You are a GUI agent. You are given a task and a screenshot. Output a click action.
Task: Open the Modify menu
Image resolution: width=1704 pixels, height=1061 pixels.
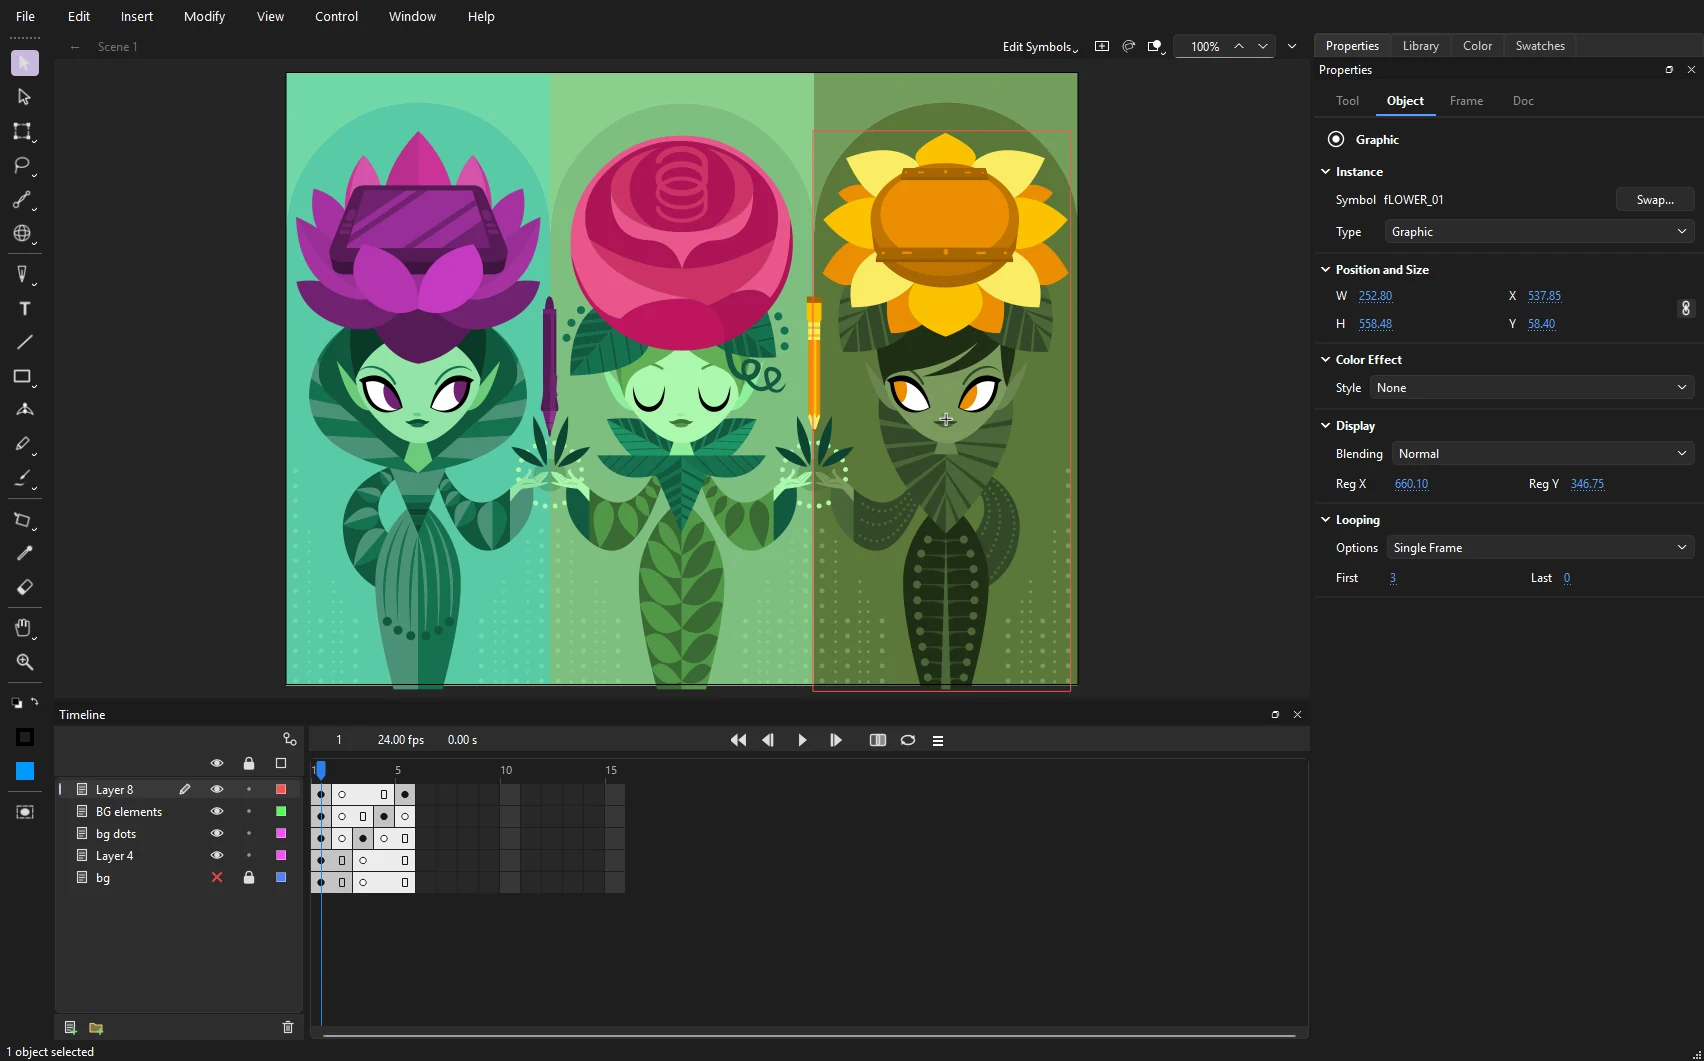coord(204,16)
